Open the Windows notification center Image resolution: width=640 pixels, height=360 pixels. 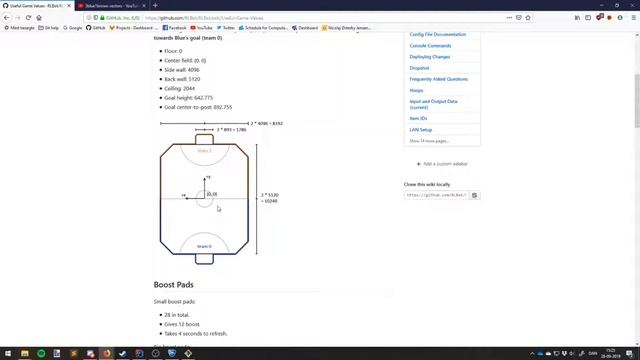point(629,353)
